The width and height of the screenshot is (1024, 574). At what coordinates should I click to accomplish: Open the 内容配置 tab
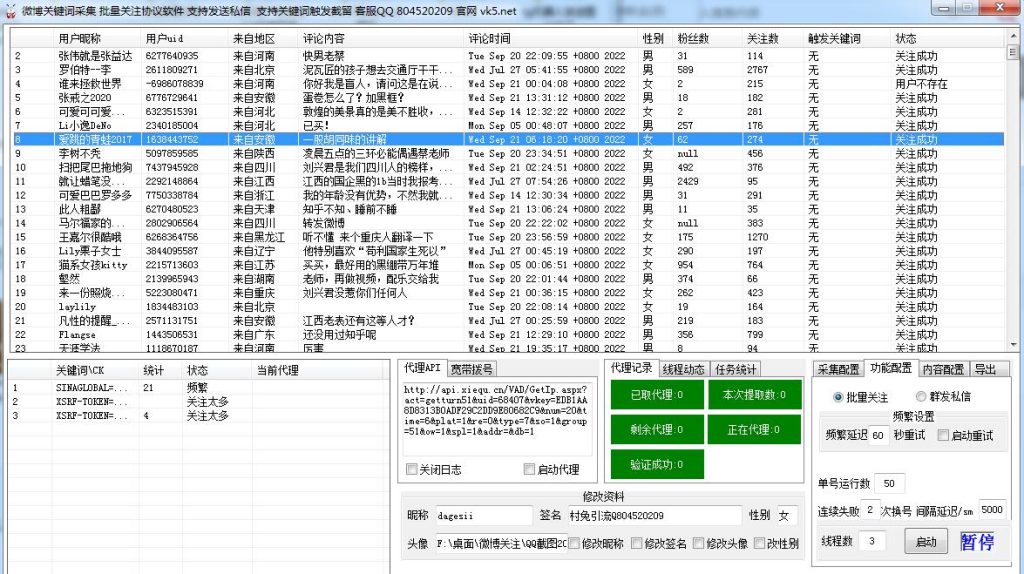point(941,369)
